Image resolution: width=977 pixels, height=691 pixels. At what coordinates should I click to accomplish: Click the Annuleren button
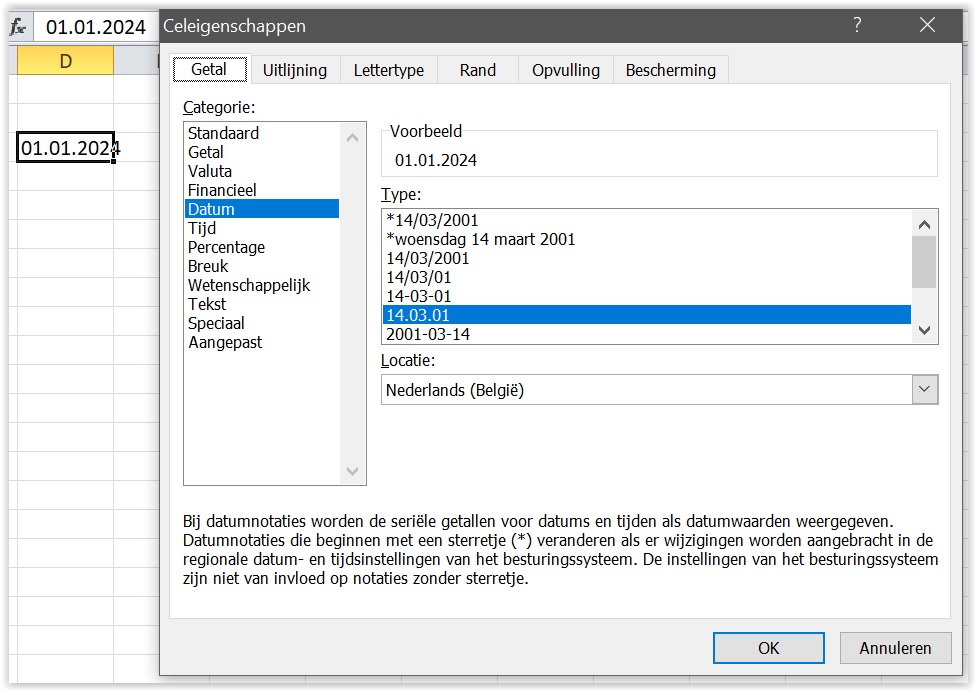click(895, 648)
